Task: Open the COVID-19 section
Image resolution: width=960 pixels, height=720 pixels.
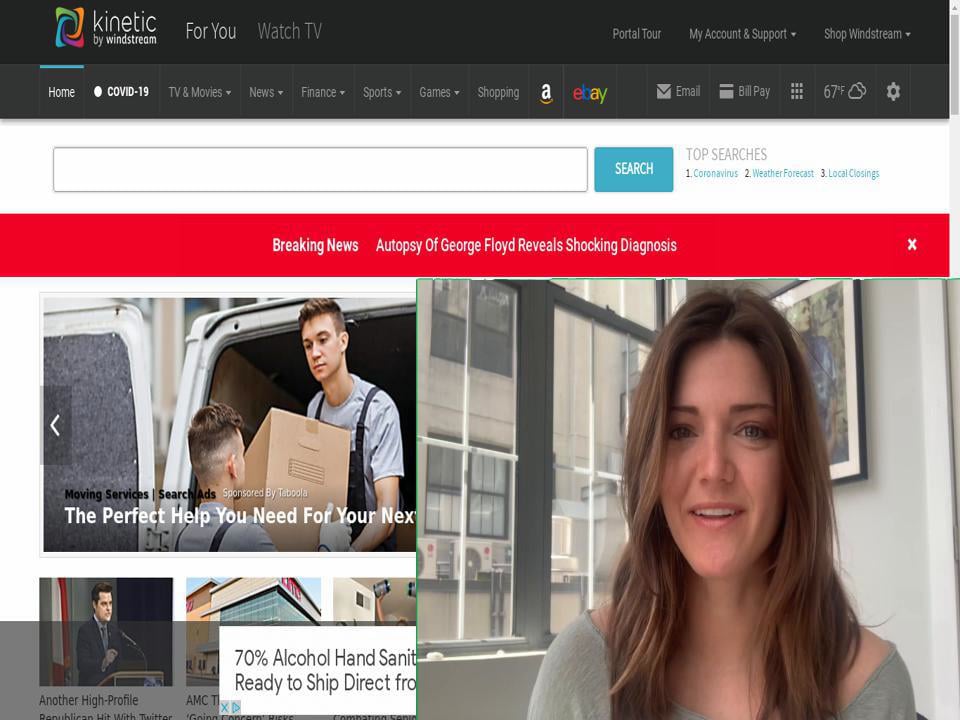Action: (121, 92)
